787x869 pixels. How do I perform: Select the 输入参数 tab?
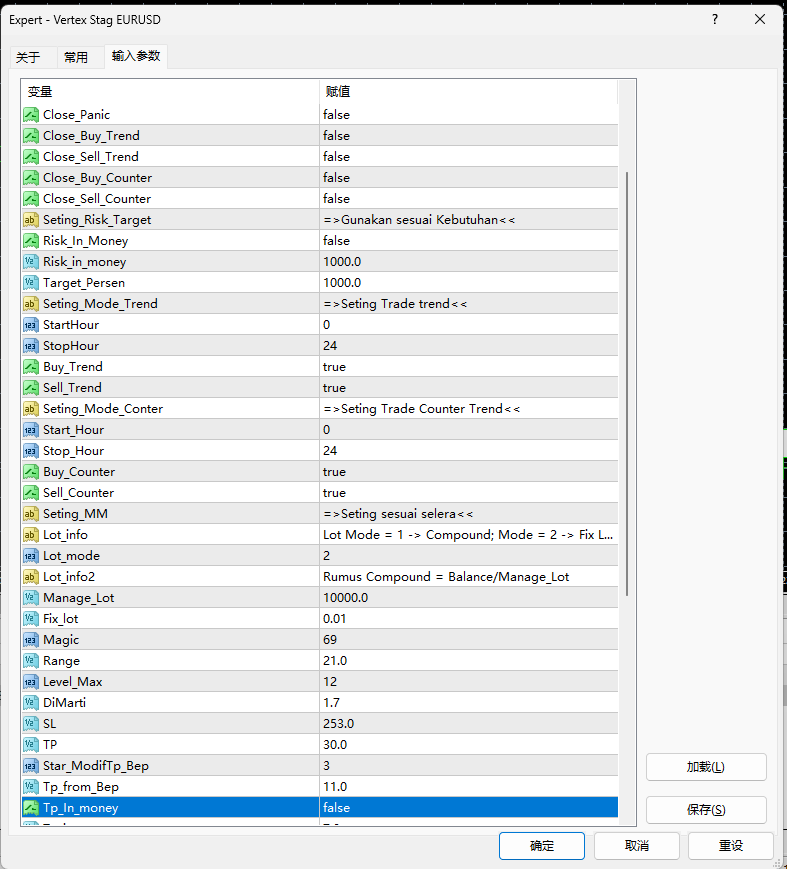pos(136,56)
